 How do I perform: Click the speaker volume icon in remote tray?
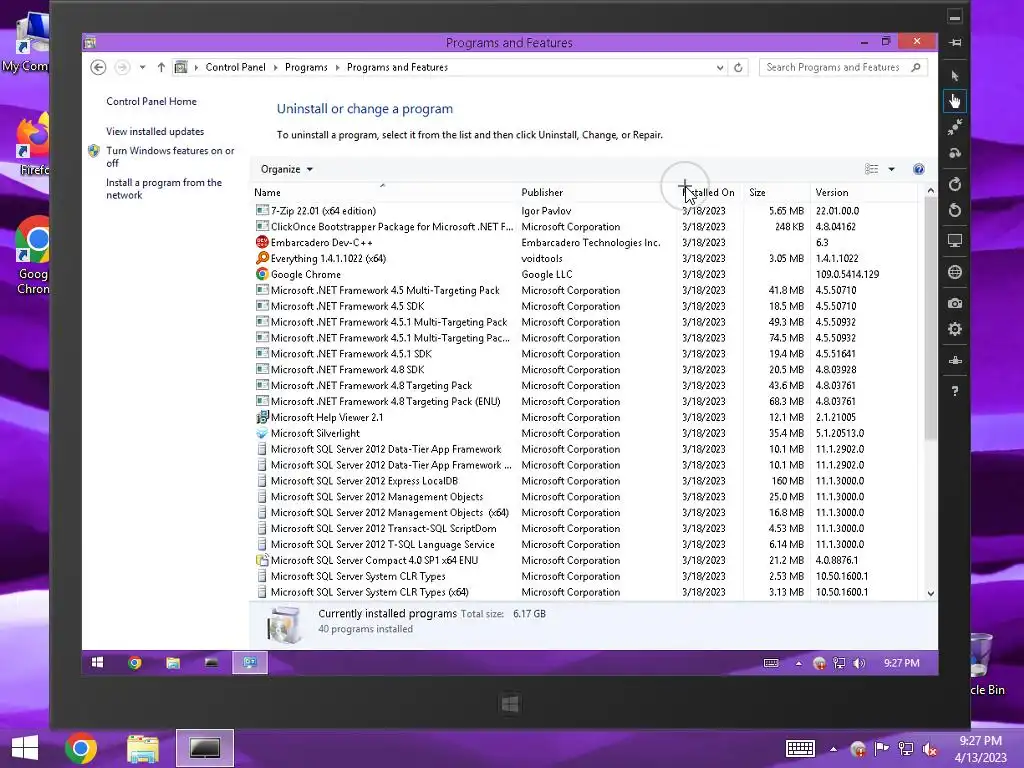[x=859, y=663]
